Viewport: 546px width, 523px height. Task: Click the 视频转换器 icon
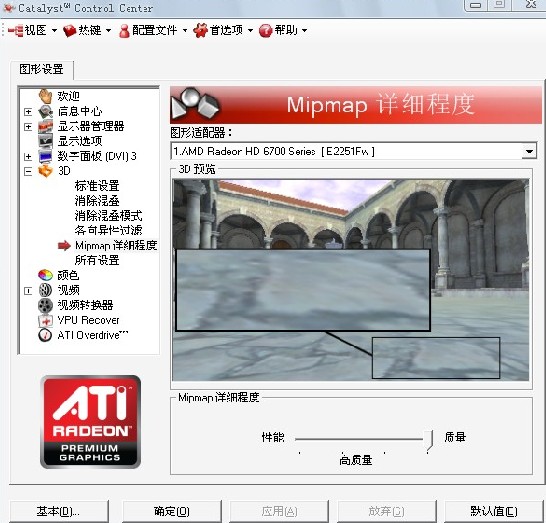[x=45, y=305]
